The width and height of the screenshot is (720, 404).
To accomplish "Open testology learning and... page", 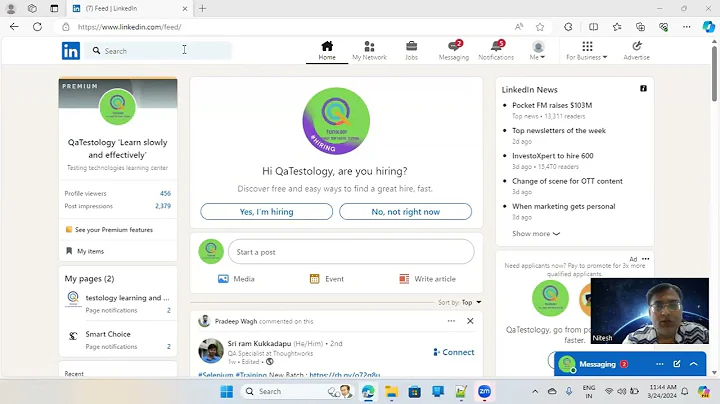I will click(x=127, y=298).
